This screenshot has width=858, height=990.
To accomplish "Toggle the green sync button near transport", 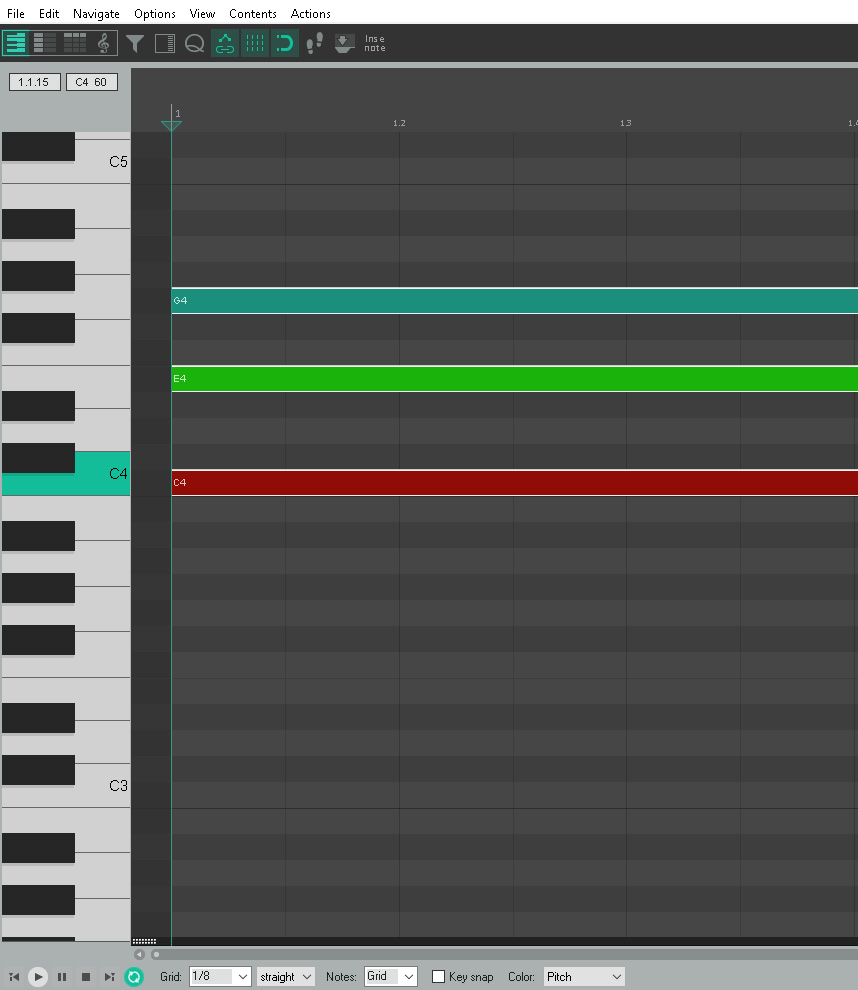I will click(x=134, y=976).
